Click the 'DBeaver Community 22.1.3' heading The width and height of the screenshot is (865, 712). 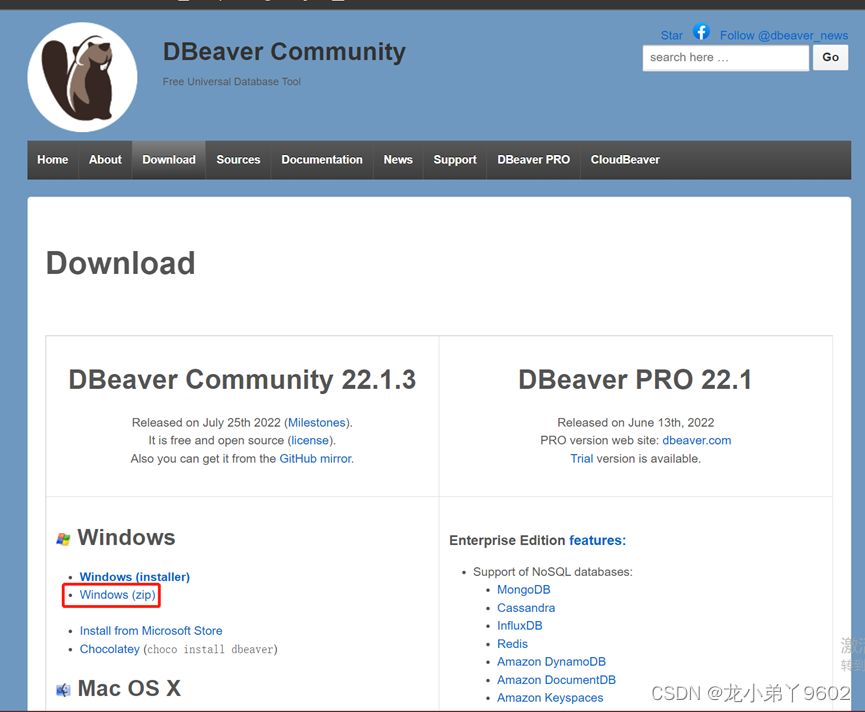coord(242,380)
